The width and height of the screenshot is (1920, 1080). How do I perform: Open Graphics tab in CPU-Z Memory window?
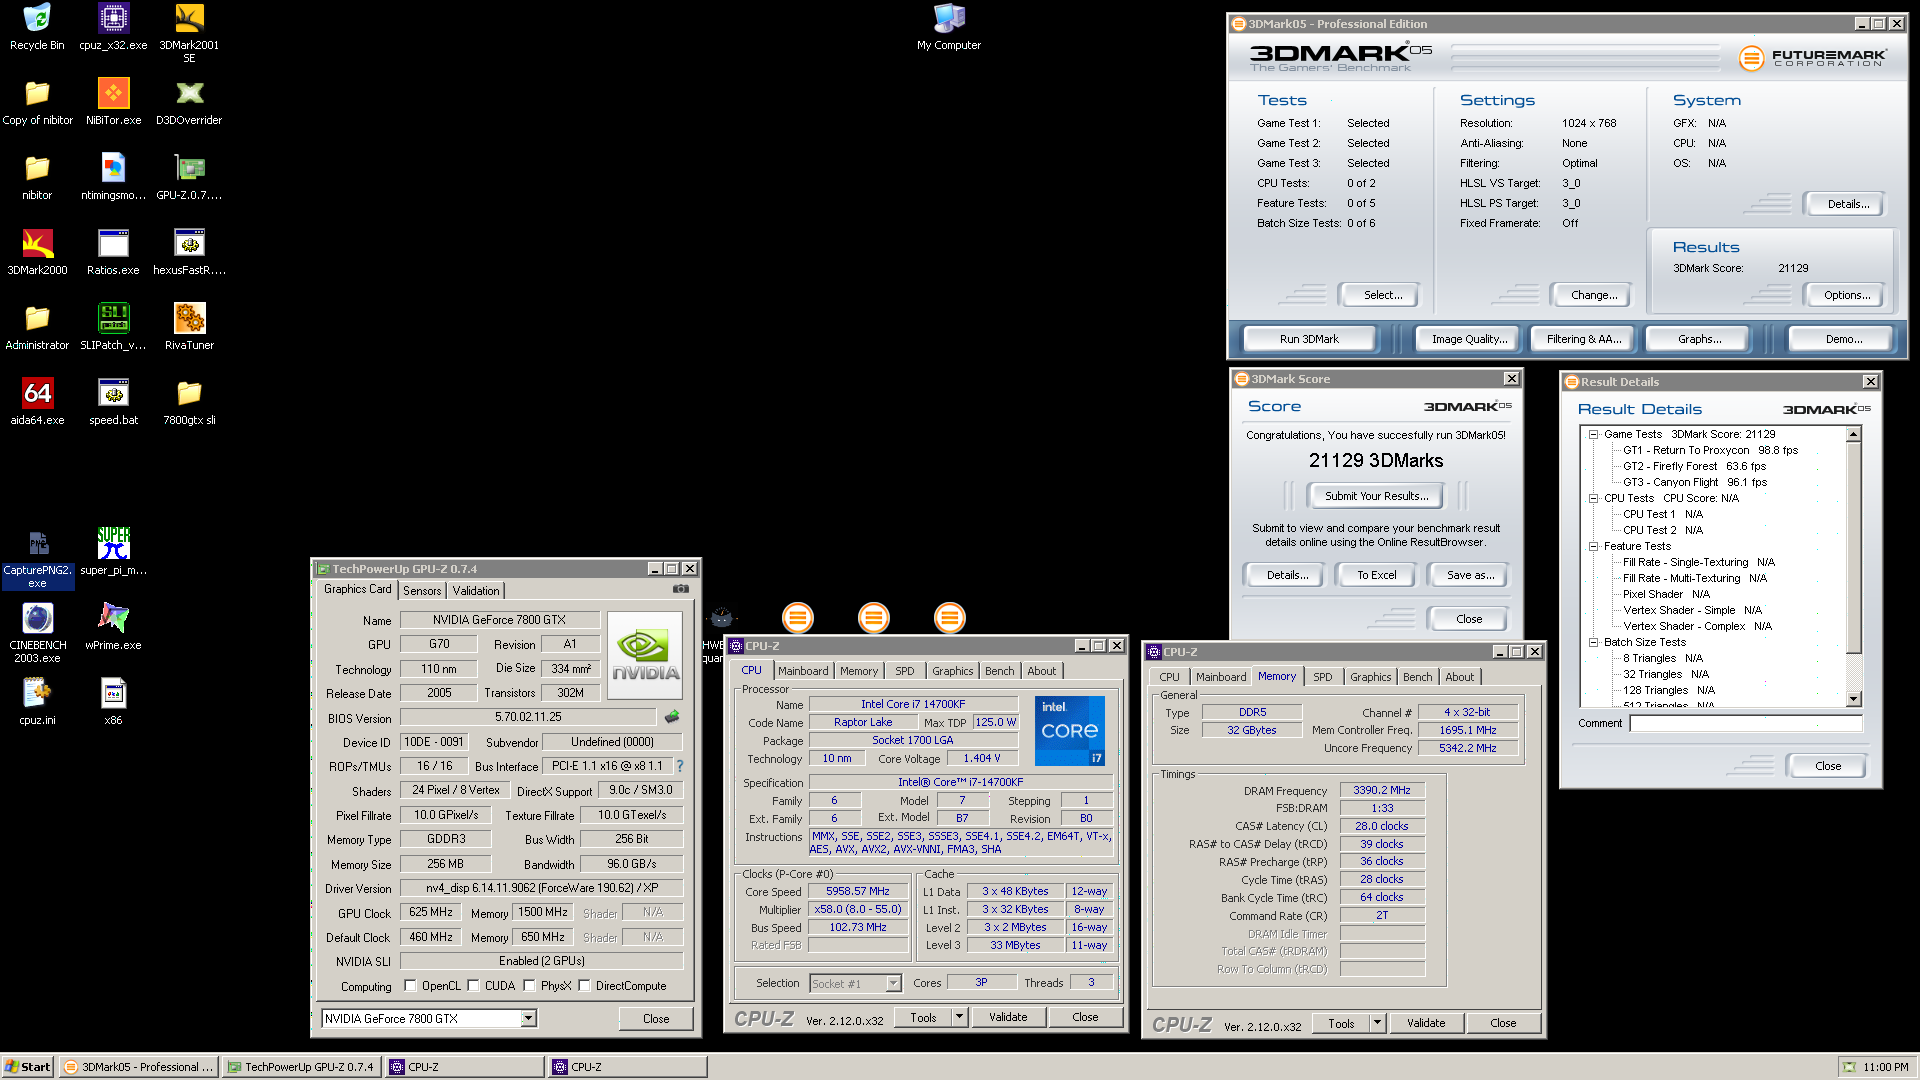coord(1370,677)
